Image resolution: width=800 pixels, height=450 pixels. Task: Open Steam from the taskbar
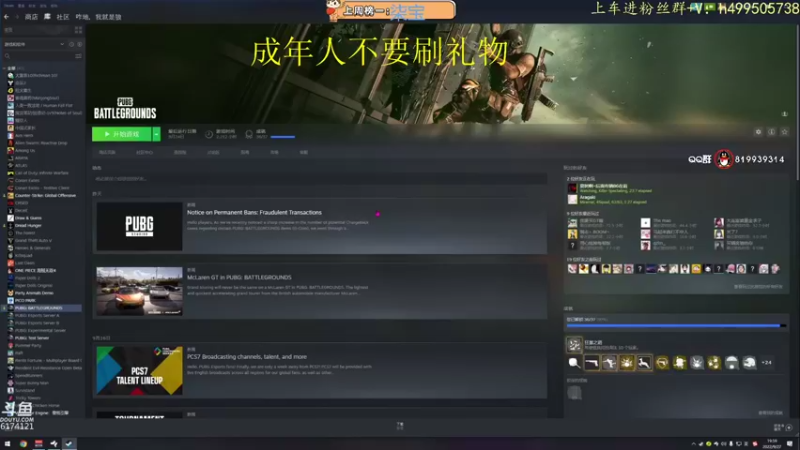[x=69, y=443]
